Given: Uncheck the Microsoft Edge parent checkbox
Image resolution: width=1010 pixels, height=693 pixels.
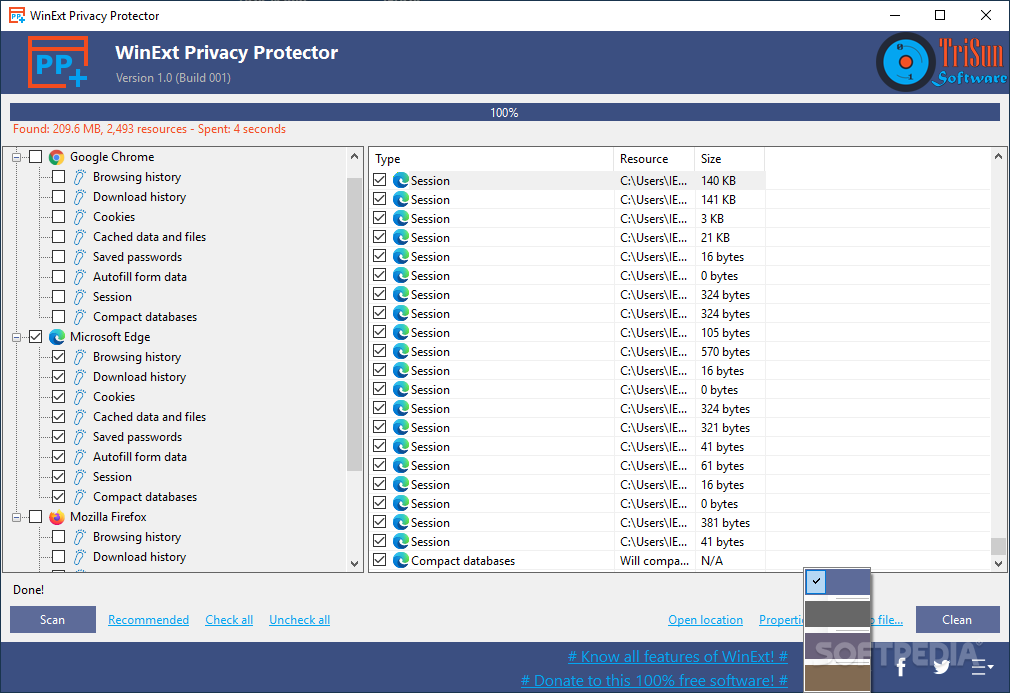Looking at the screenshot, I should tap(36, 337).
